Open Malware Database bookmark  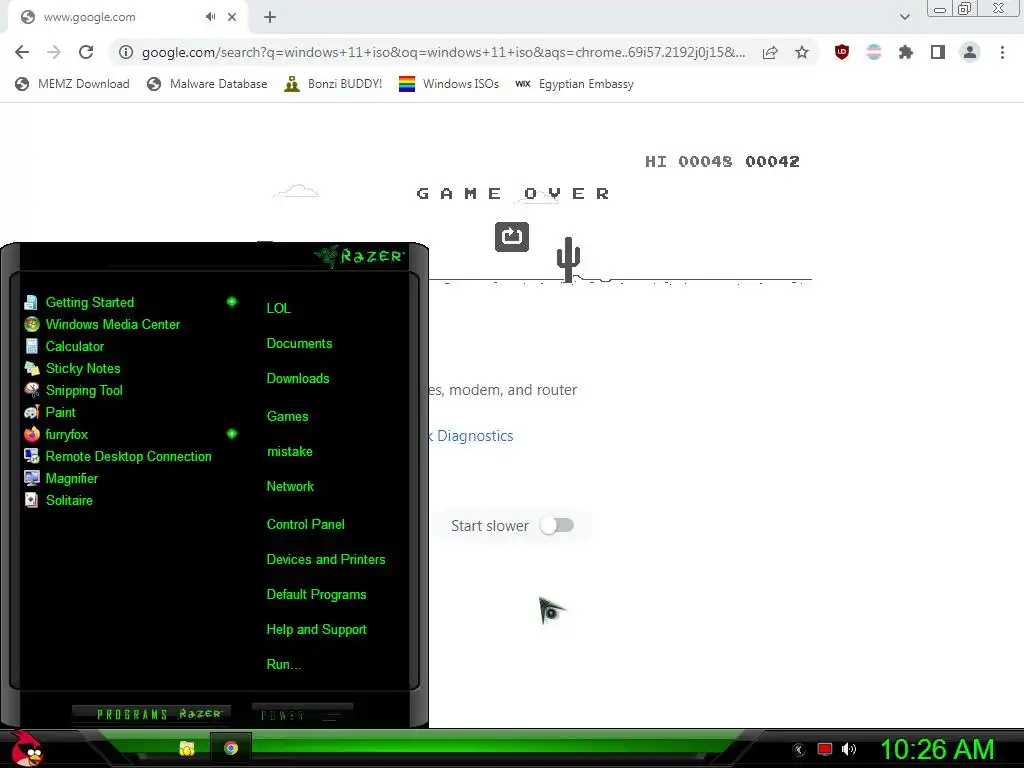[207, 84]
